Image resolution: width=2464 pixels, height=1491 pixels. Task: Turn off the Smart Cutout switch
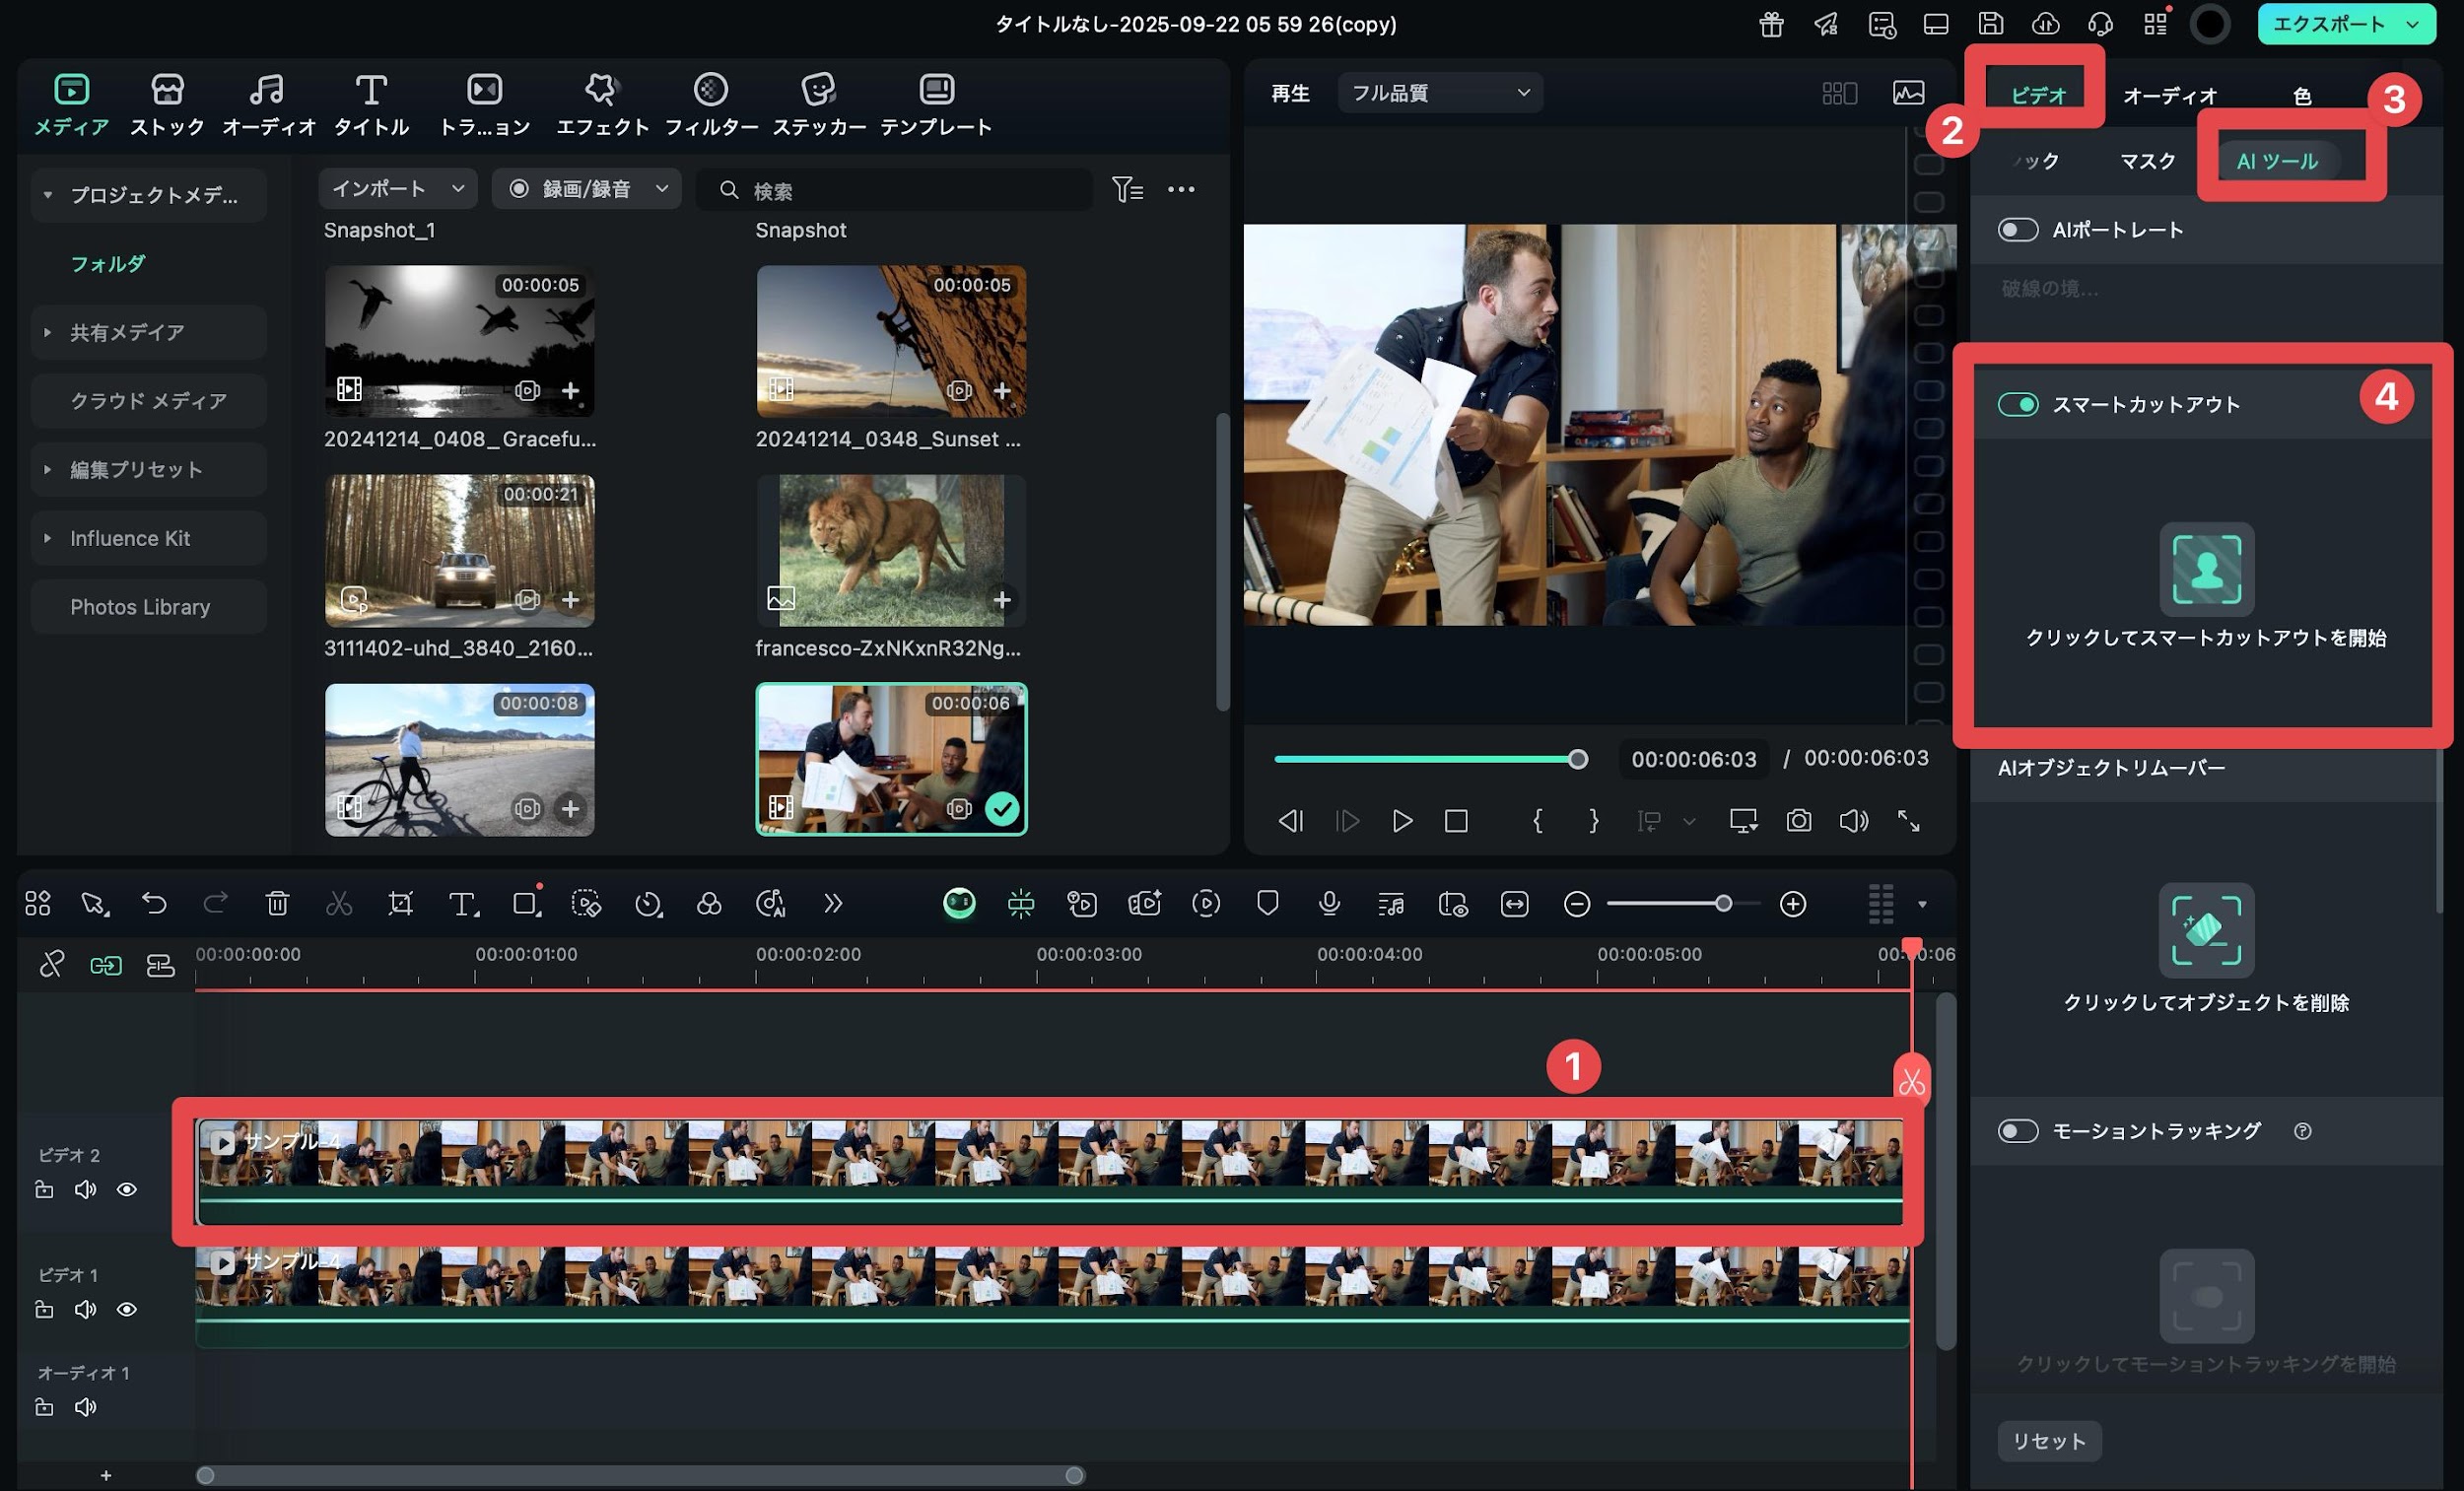(x=2018, y=404)
